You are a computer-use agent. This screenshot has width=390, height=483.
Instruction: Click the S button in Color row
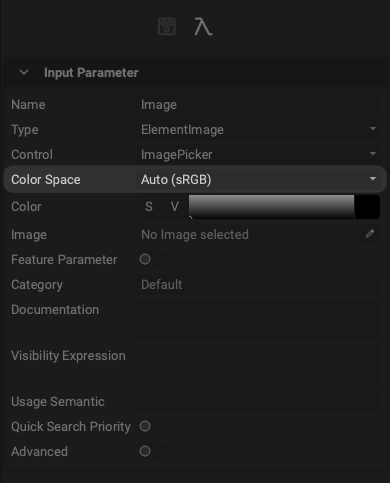coord(149,207)
